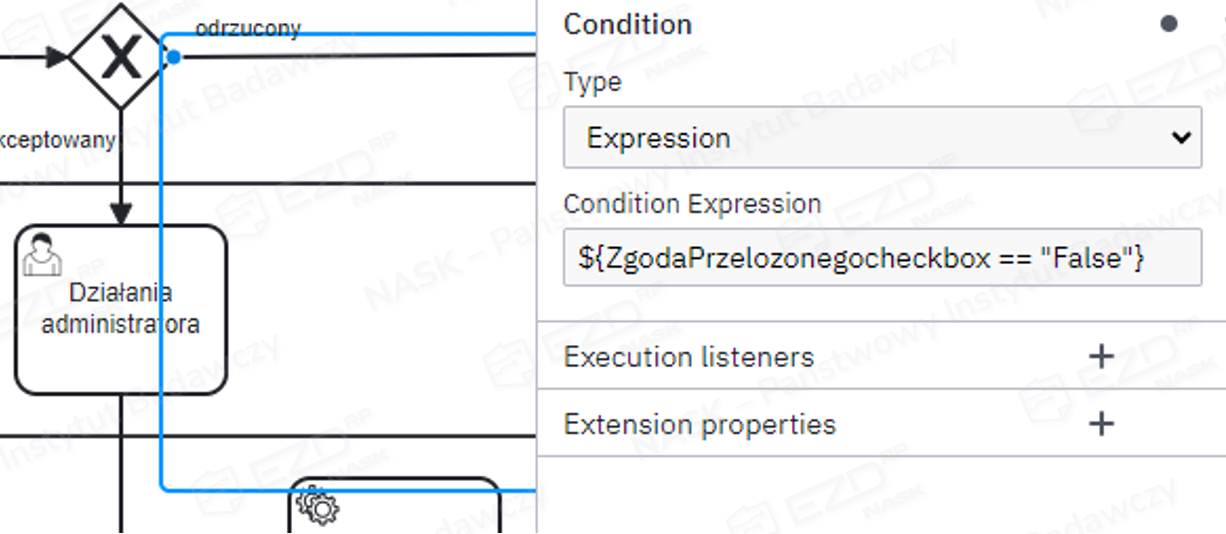Click the "Condition Expression" field label

click(692, 204)
